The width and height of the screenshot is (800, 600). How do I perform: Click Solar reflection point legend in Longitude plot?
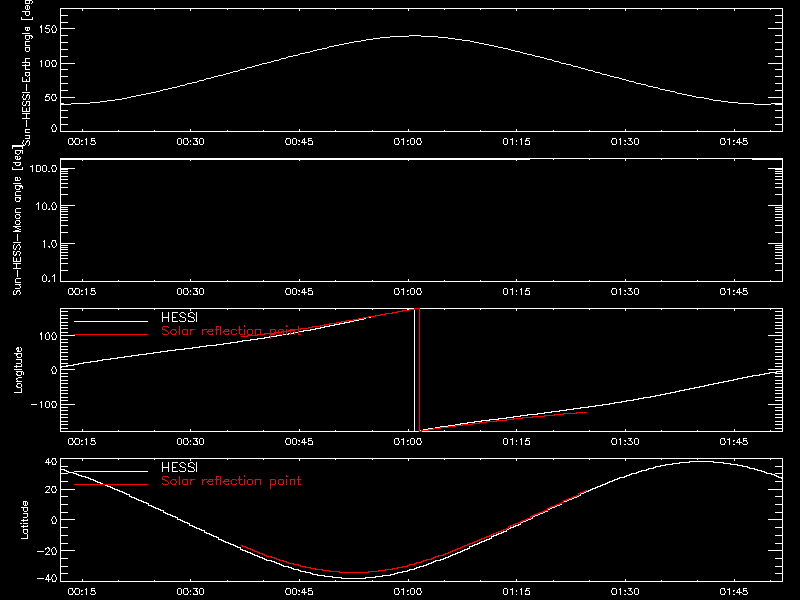pyautogui.click(x=231, y=331)
